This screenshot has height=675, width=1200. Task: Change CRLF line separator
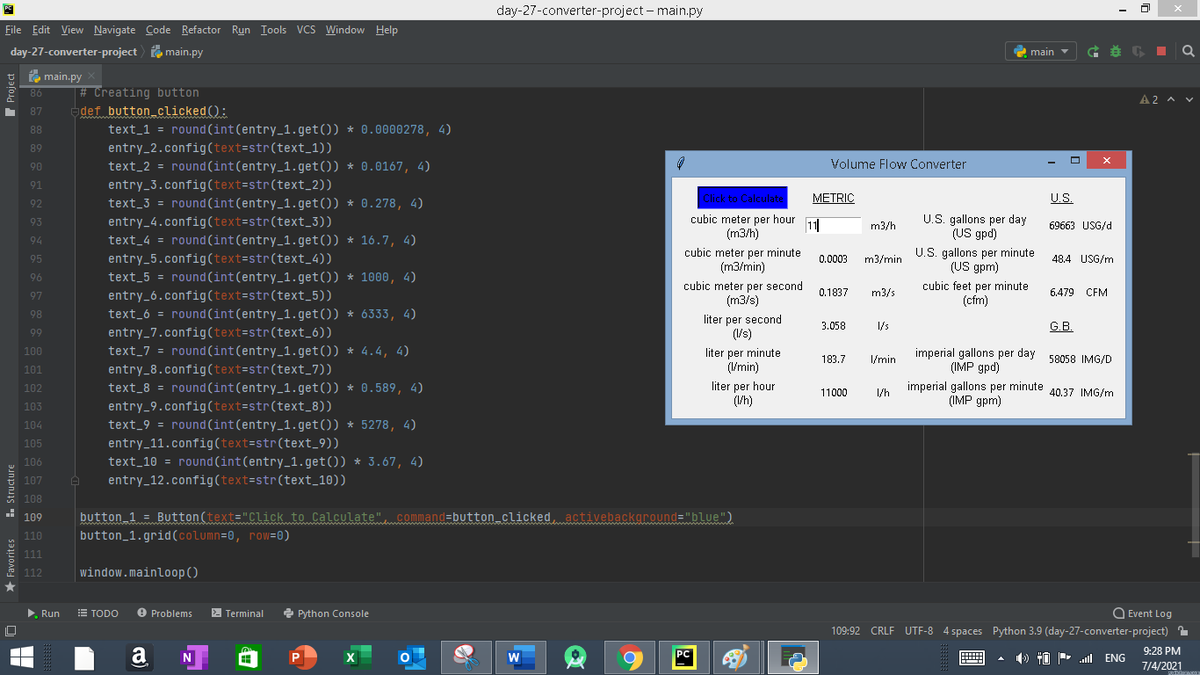(x=882, y=631)
